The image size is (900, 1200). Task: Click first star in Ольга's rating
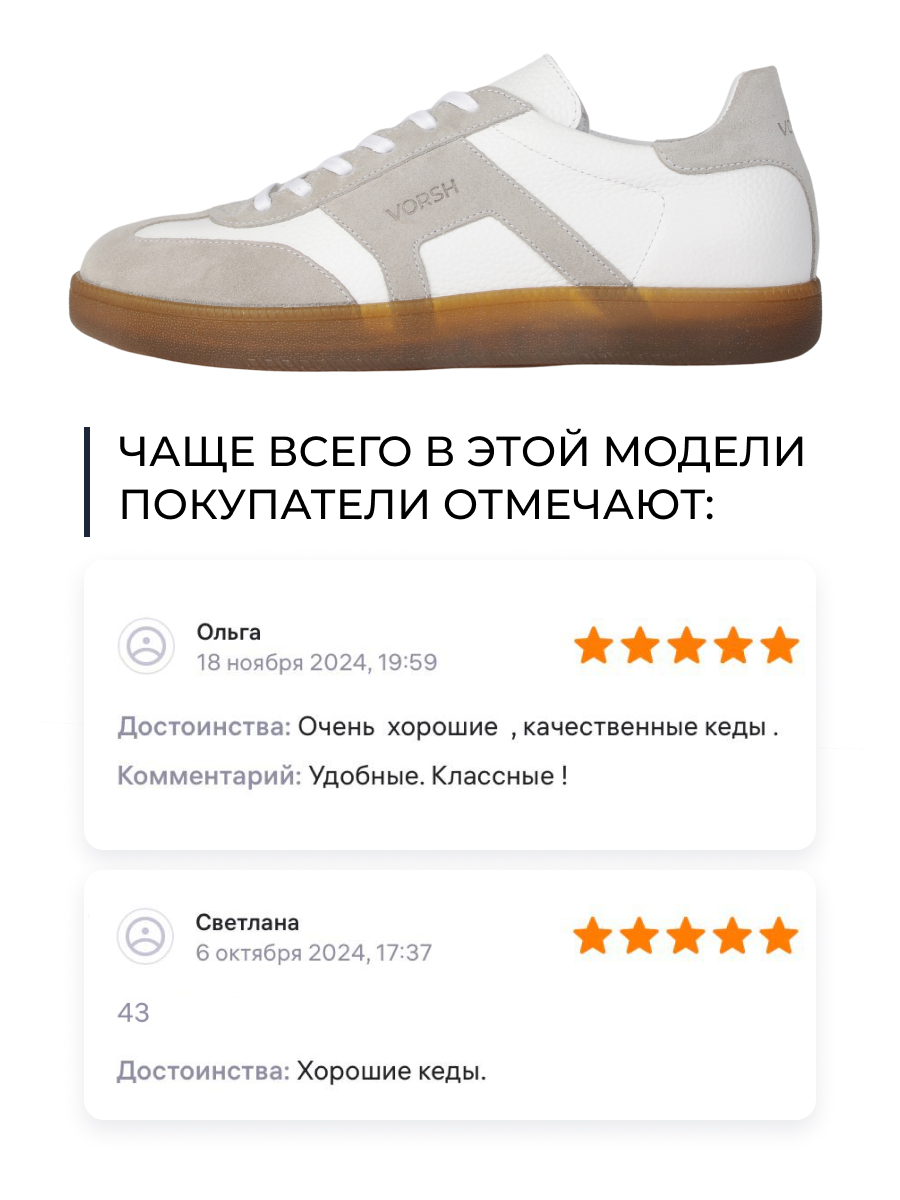click(593, 646)
